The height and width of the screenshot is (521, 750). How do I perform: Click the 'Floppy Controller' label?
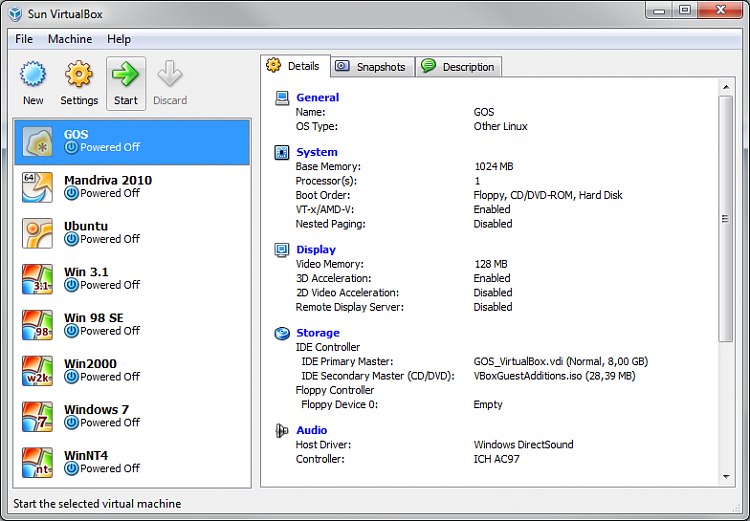(x=335, y=390)
